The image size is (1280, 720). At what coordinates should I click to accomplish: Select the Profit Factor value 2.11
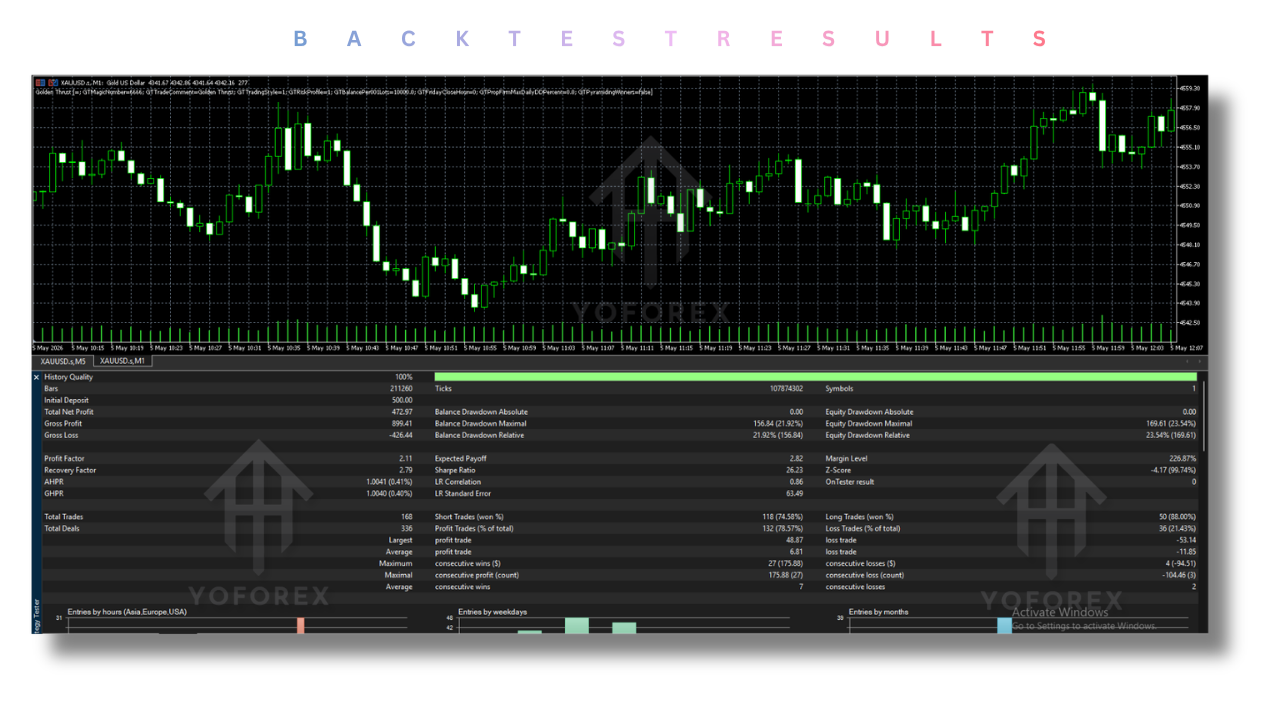pyautogui.click(x=405, y=459)
